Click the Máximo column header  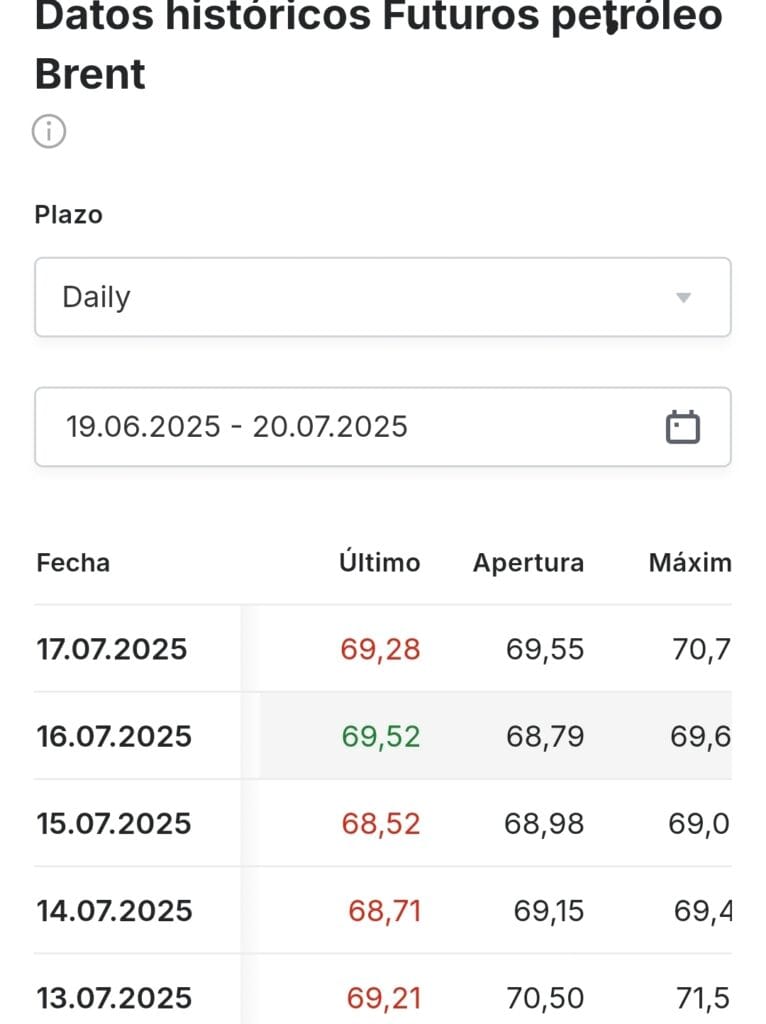pyautogui.click(x=689, y=563)
